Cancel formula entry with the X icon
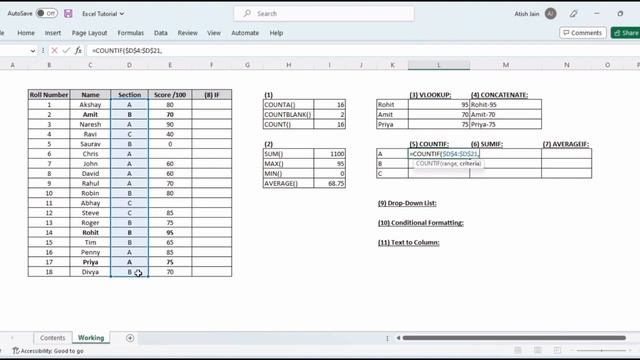 pos(54,51)
